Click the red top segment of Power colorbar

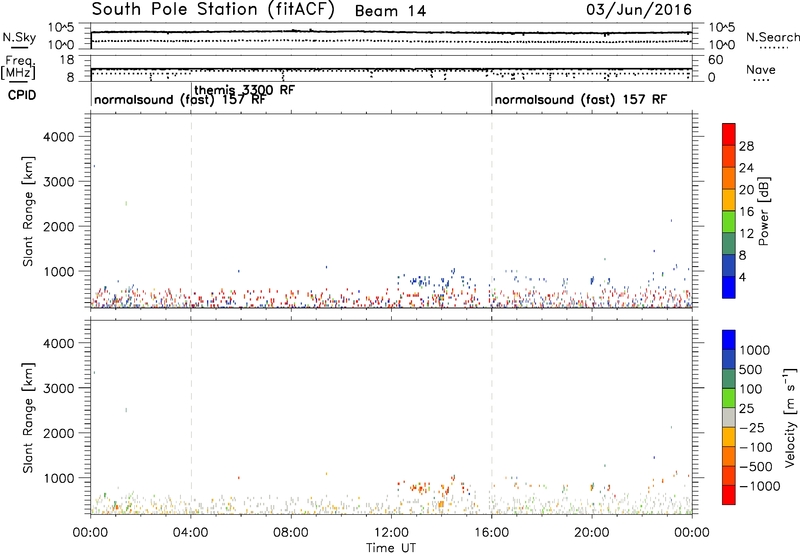(x=729, y=134)
